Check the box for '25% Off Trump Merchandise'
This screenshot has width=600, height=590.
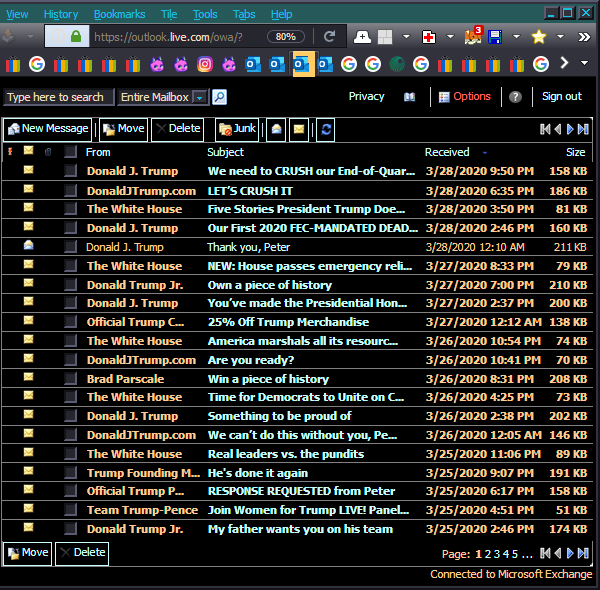(70, 322)
